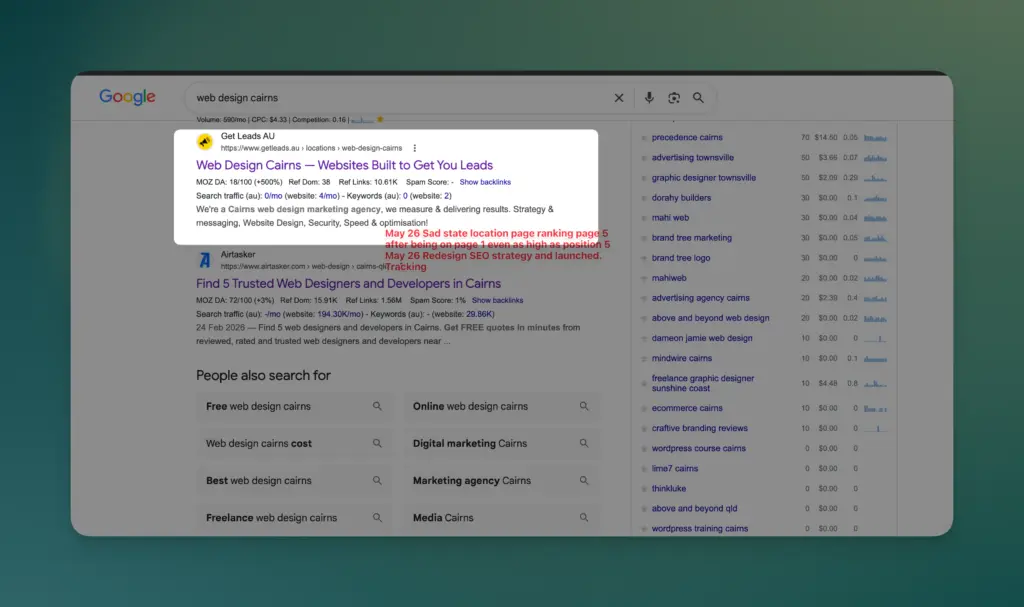Screen dimensions: 1024x607
Task: Search icon next to Marketing agency Cairns
Action: coord(584,480)
